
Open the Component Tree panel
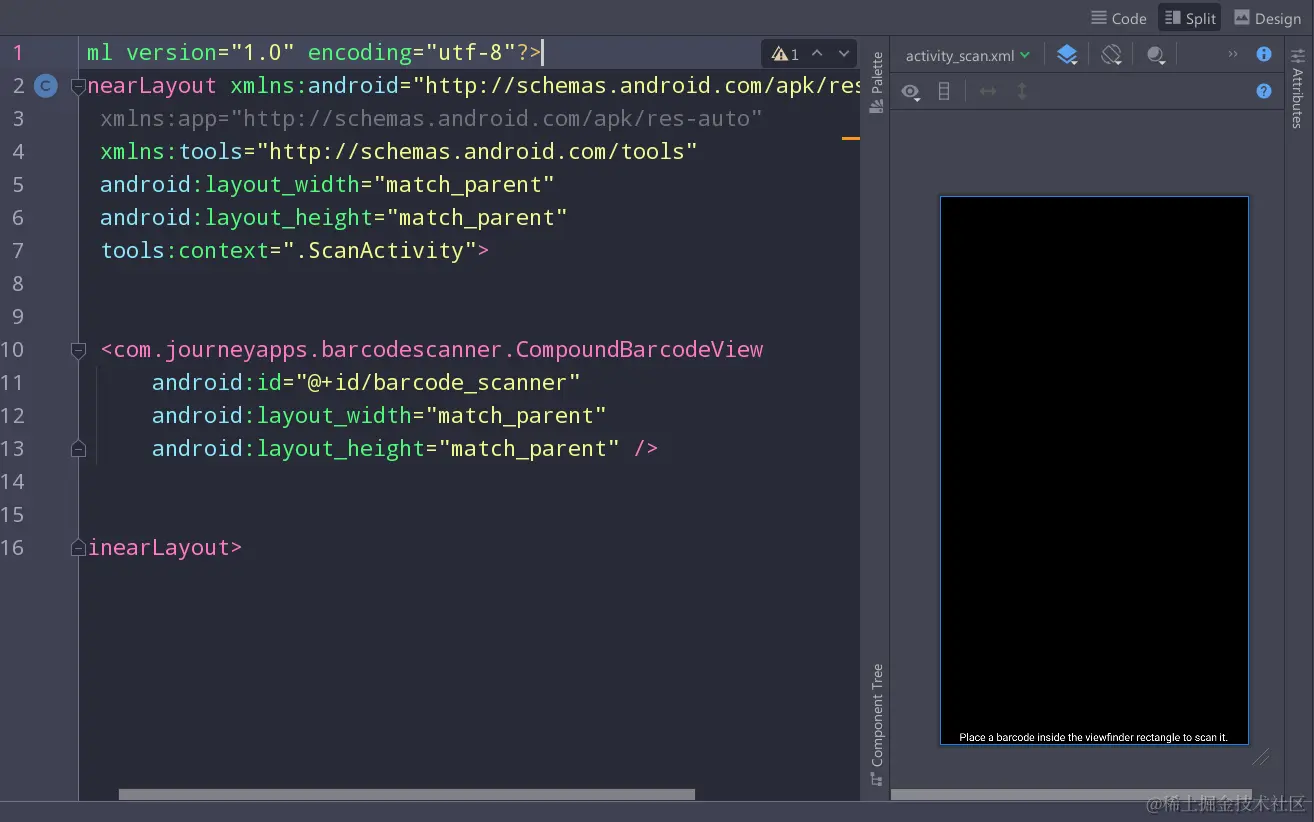(x=877, y=725)
